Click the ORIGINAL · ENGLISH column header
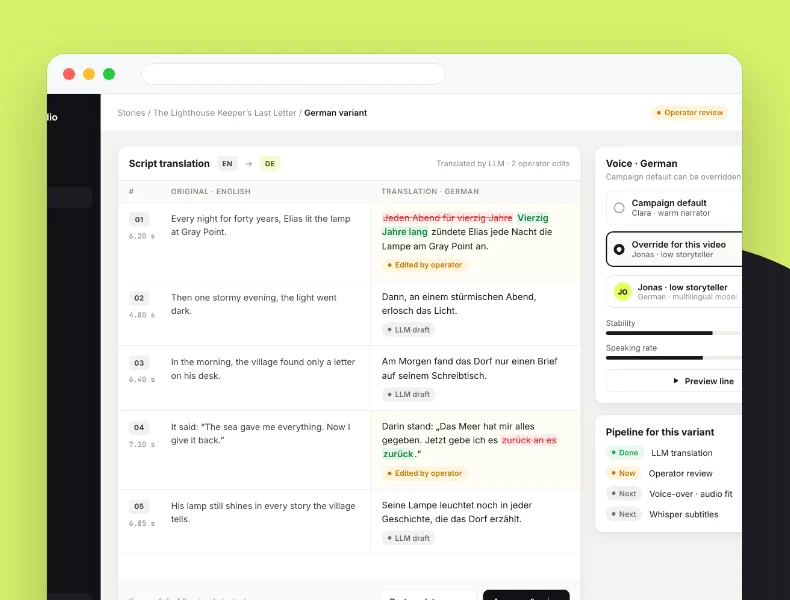Image resolution: width=790 pixels, height=600 pixels. 211,191
